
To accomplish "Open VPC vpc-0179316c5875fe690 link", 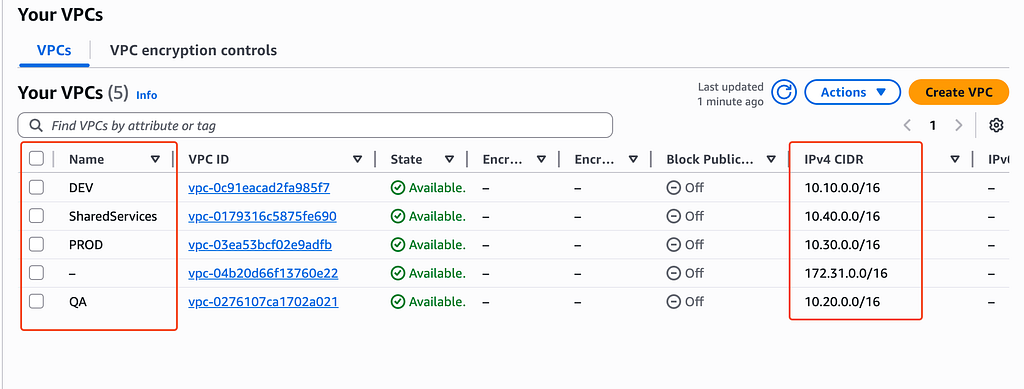I will pos(263,216).
